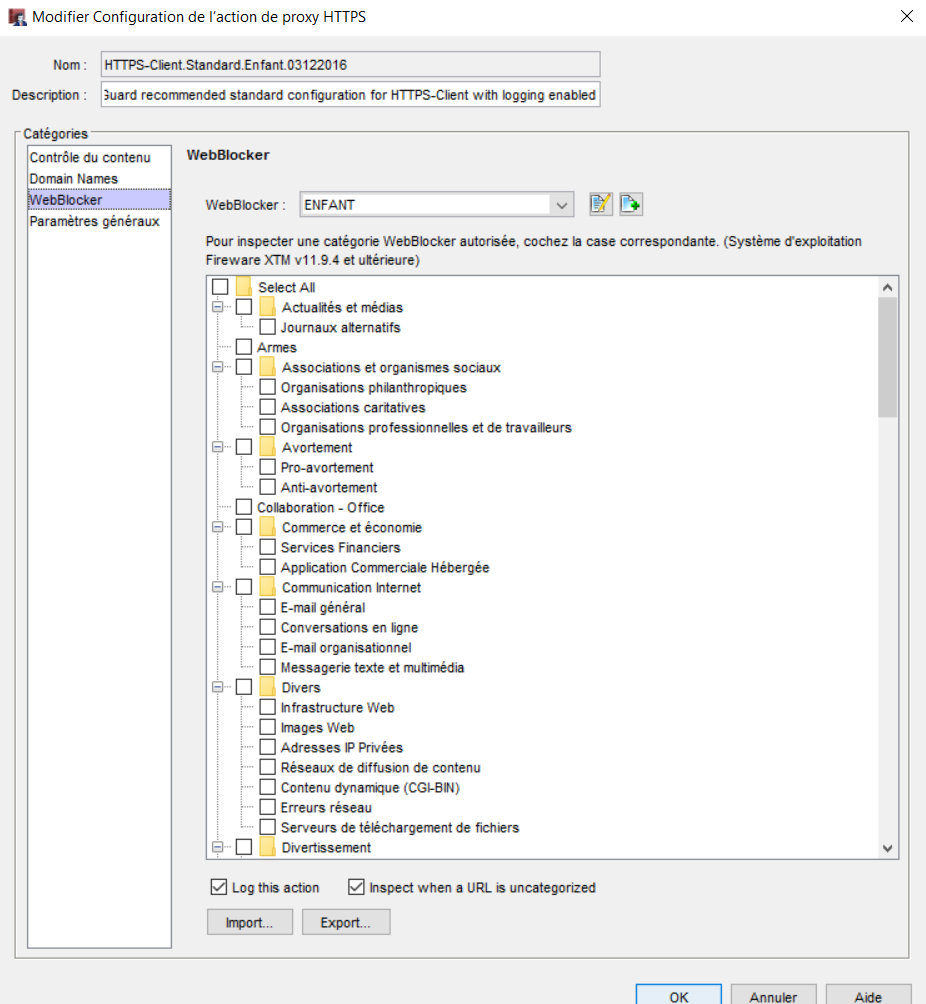
Task: Click the category list scrollbar thumb
Action: click(x=887, y=357)
